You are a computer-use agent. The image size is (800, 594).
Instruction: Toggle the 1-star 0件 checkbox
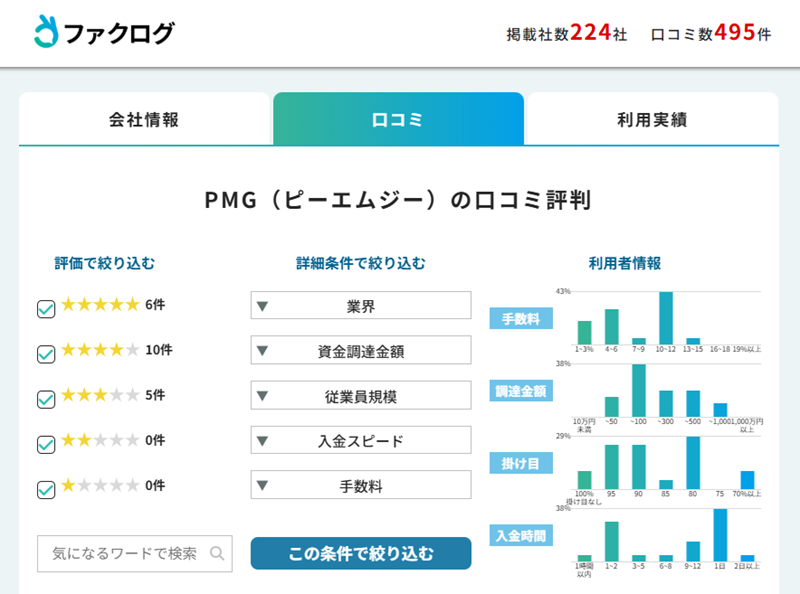click(x=45, y=489)
